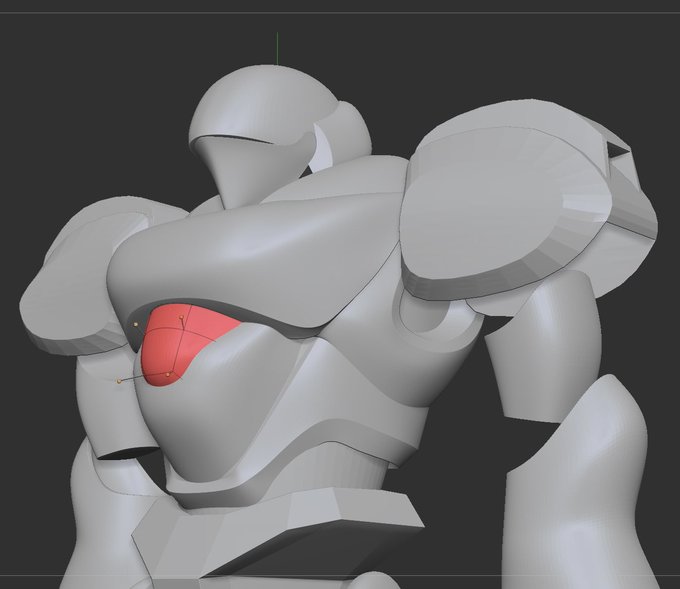Select the upper control point on red surface

coord(182,318)
